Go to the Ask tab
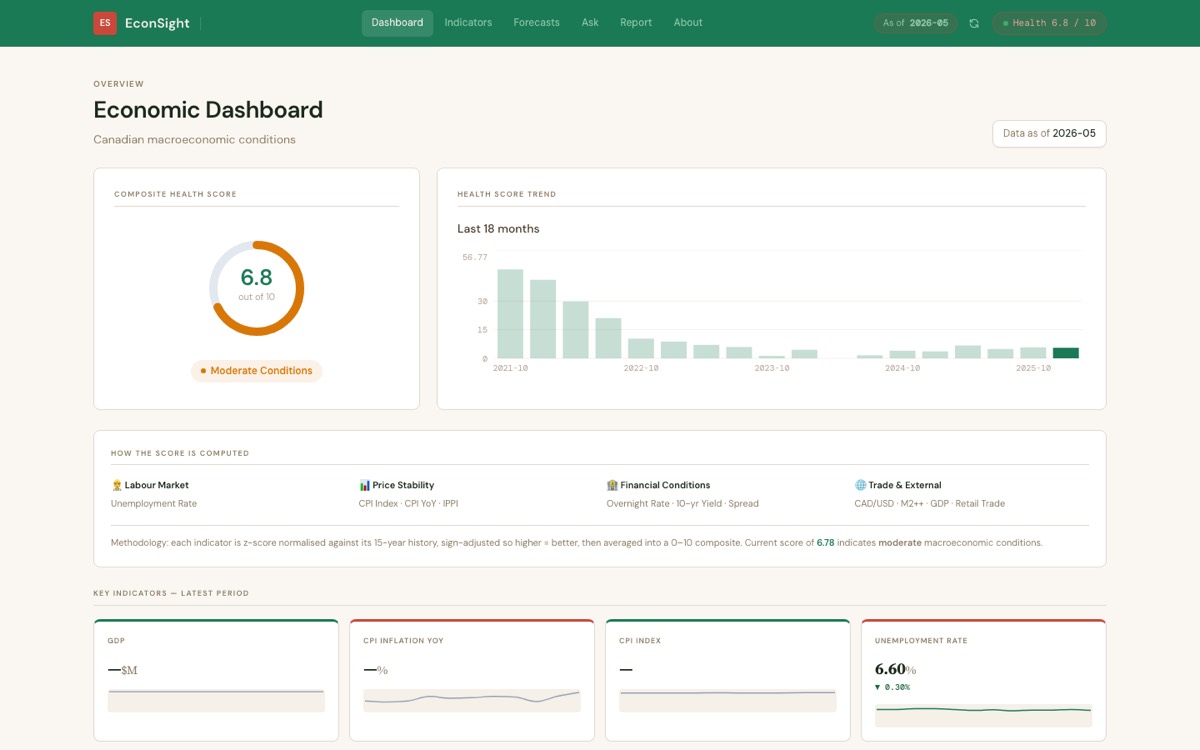The image size is (1200, 750). pos(590,23)
